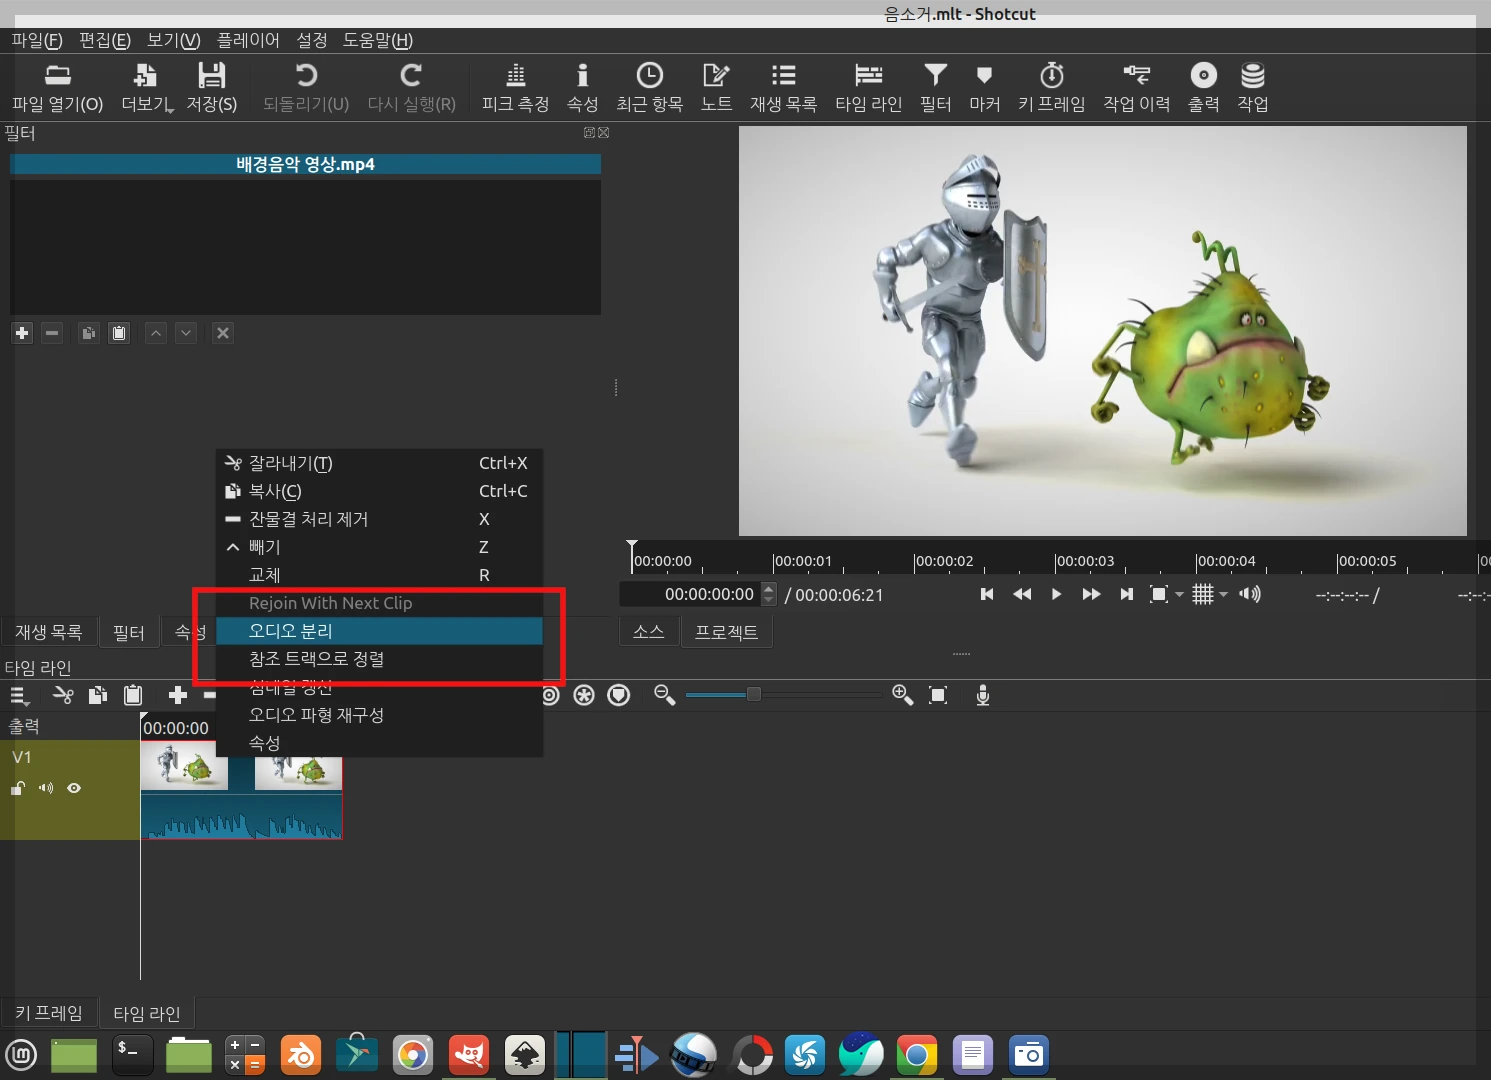The width and height of the screenshot is (1491, 1080).
Task: Open the 설정 menu
Action: (x=312, y=40)
